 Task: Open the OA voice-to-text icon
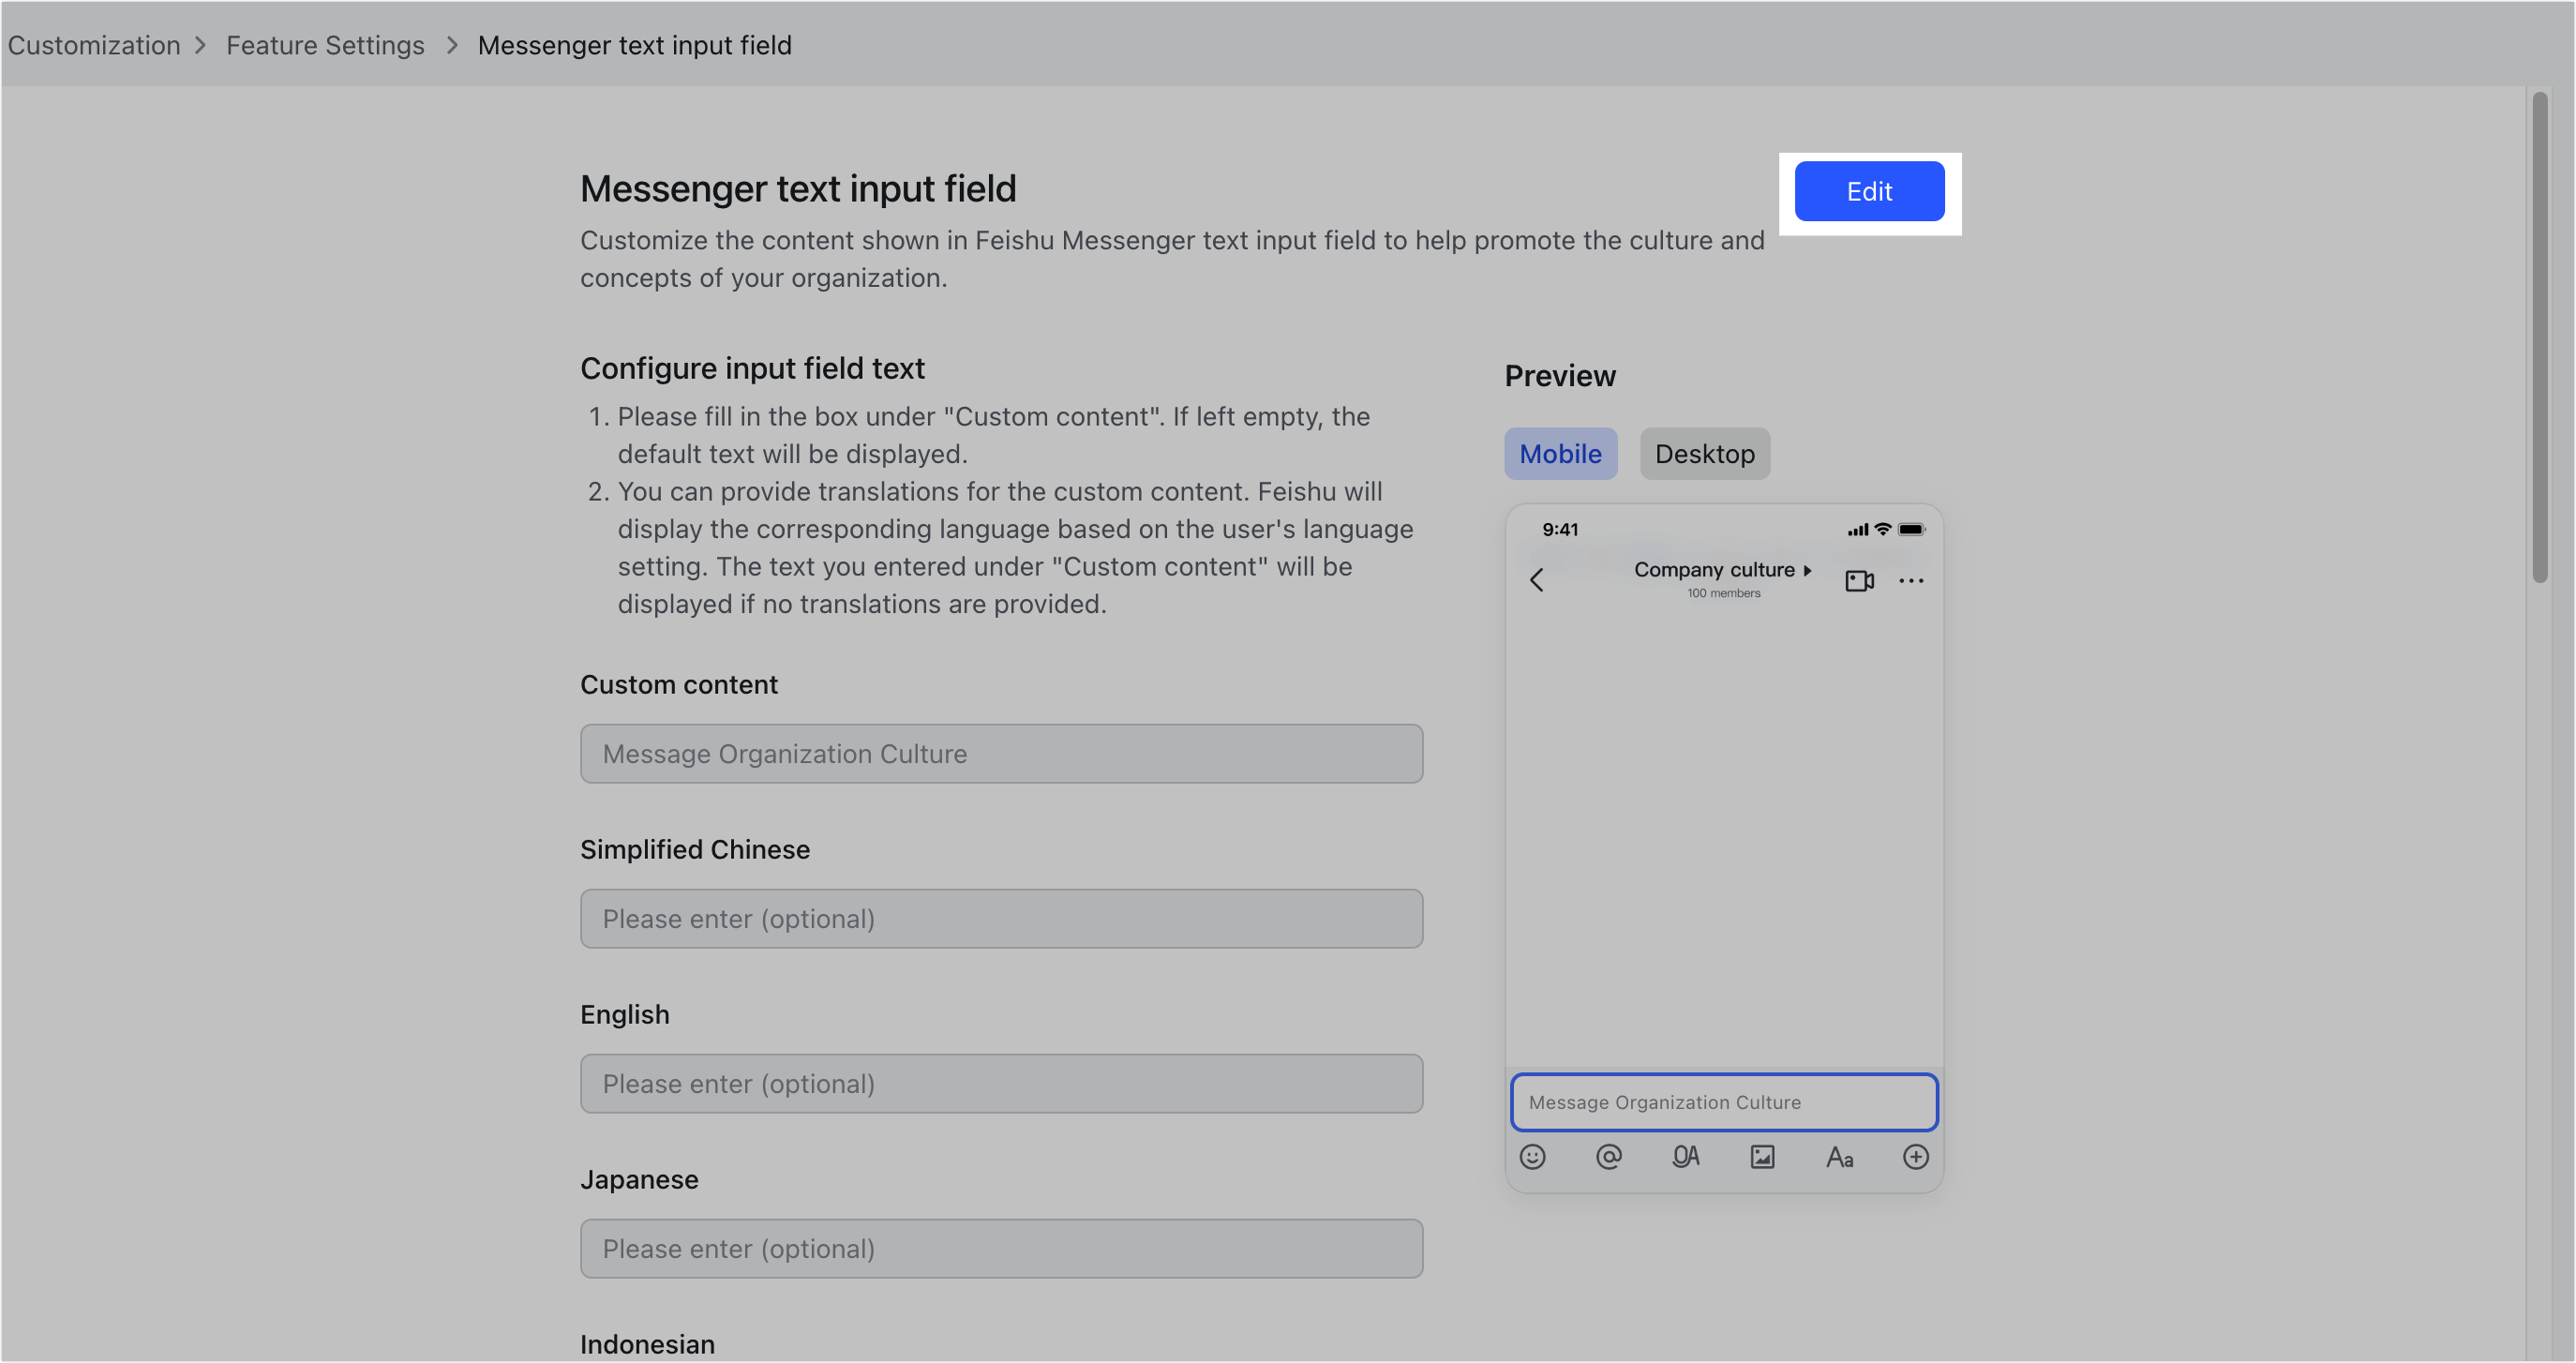point(1686,1157)
